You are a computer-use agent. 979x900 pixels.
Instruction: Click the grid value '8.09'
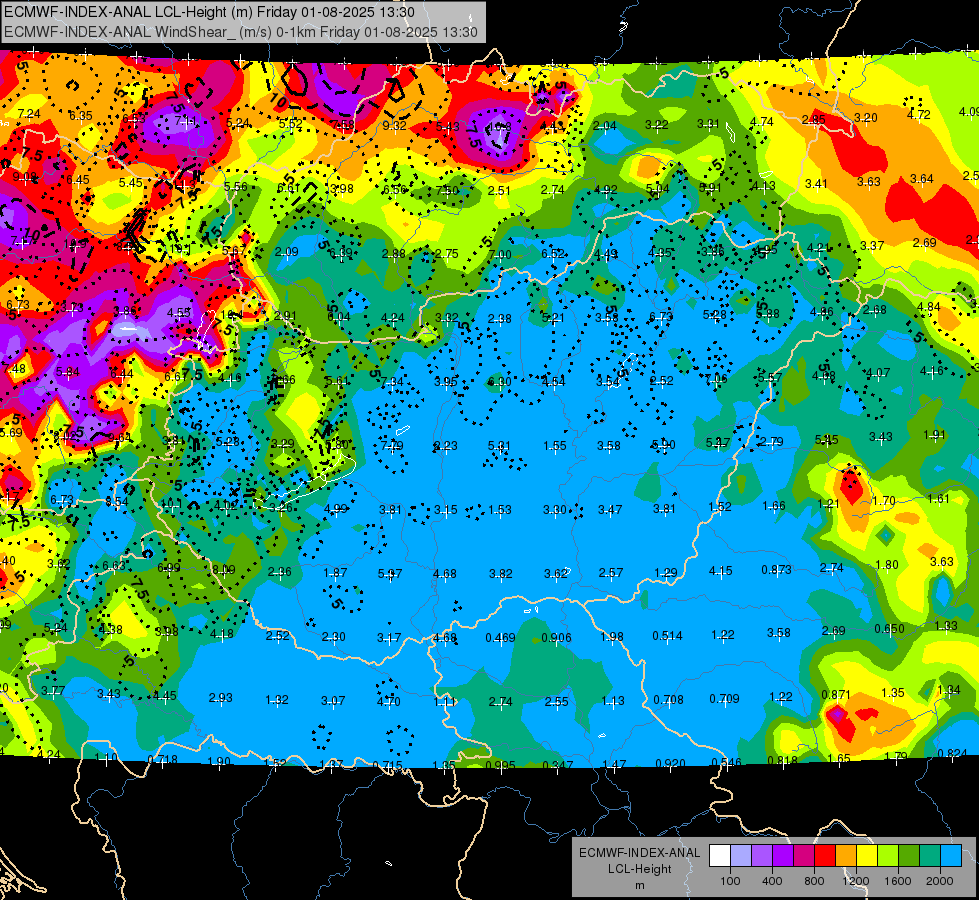(224, 570)
